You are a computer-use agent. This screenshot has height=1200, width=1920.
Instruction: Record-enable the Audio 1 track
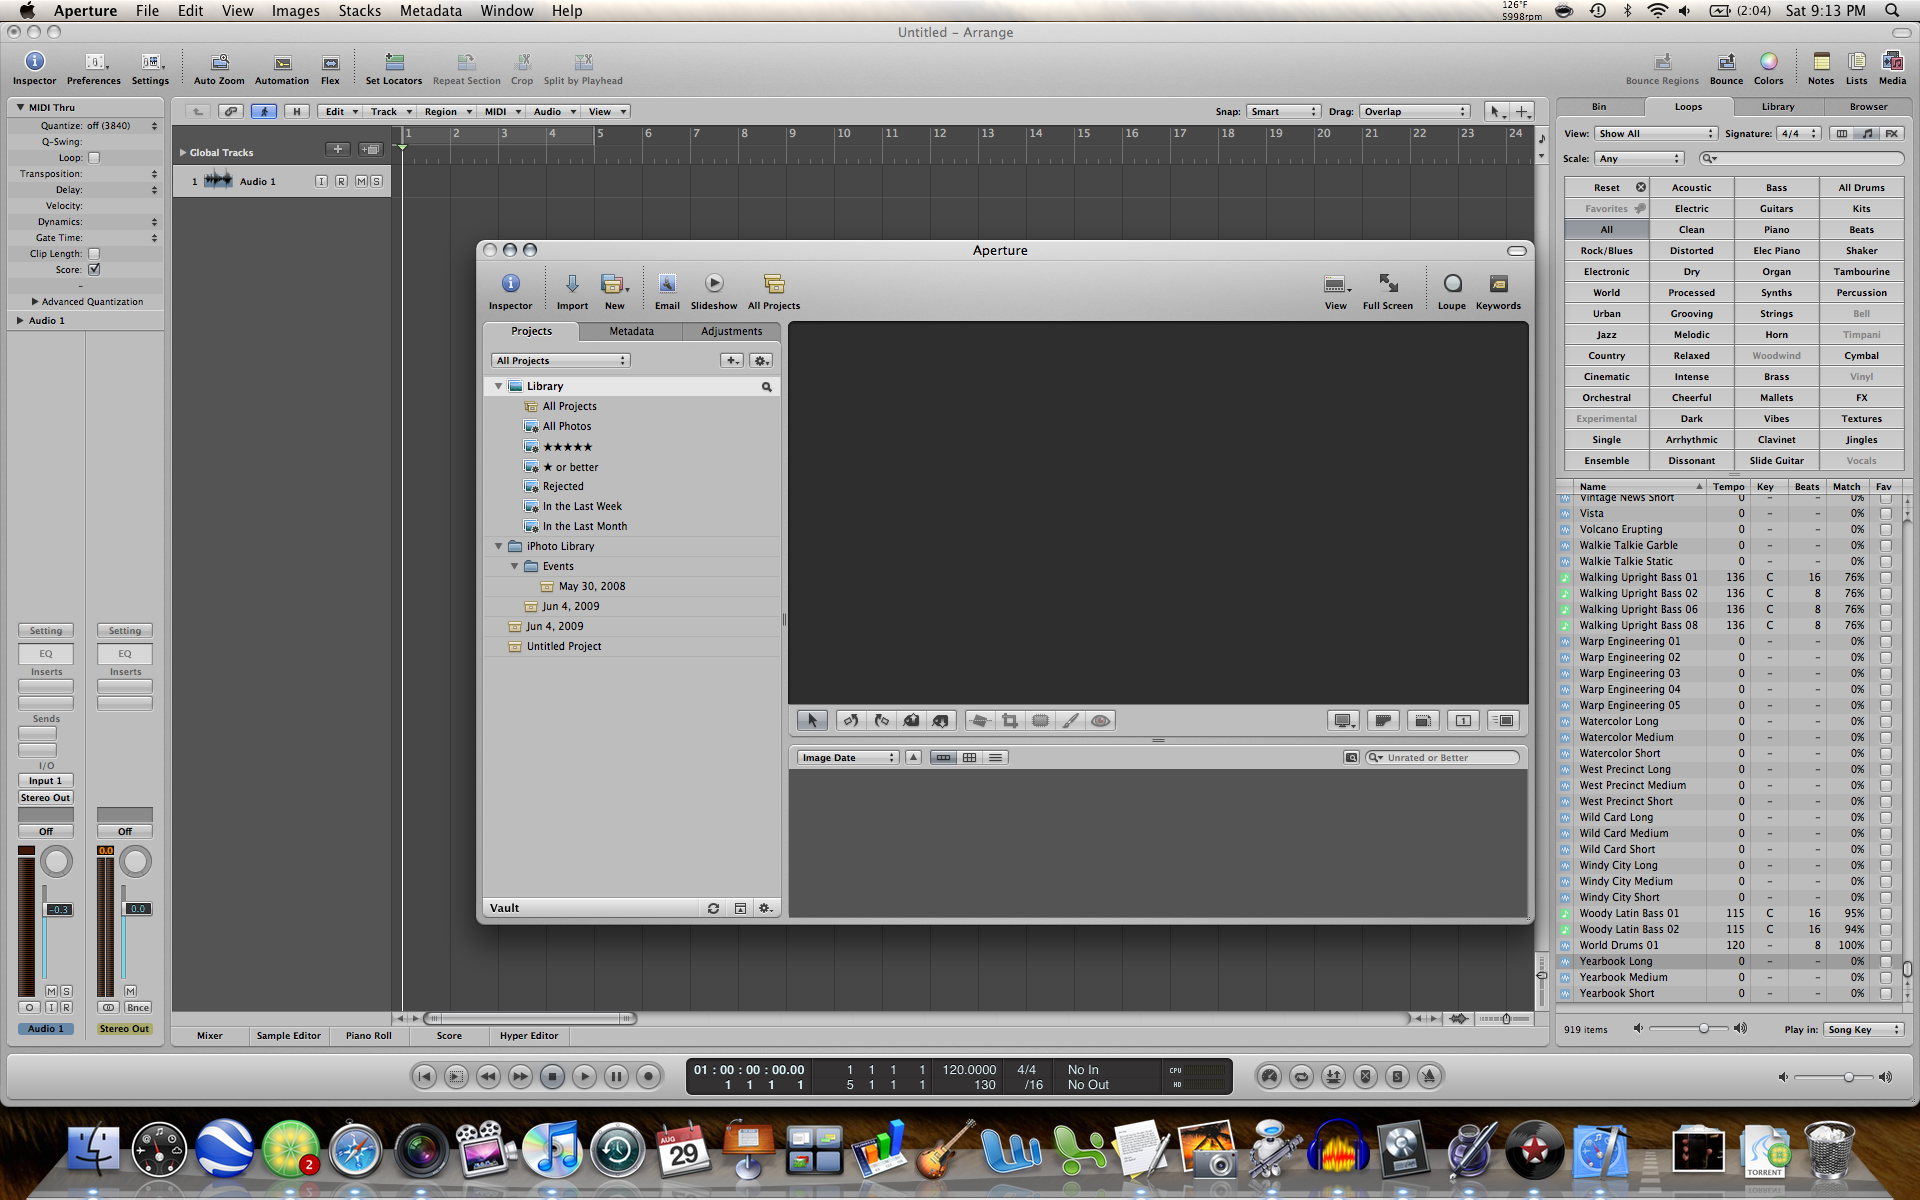pyautogui.click(x=341, y=181)
